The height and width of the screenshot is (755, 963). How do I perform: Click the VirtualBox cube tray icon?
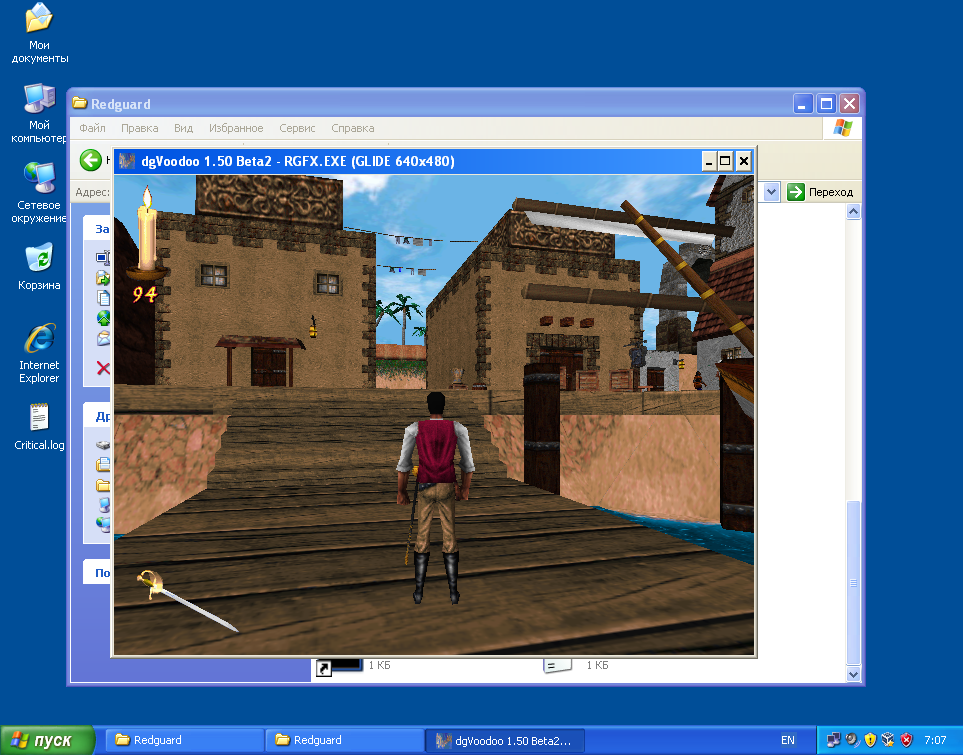click(x=887, y=740)
